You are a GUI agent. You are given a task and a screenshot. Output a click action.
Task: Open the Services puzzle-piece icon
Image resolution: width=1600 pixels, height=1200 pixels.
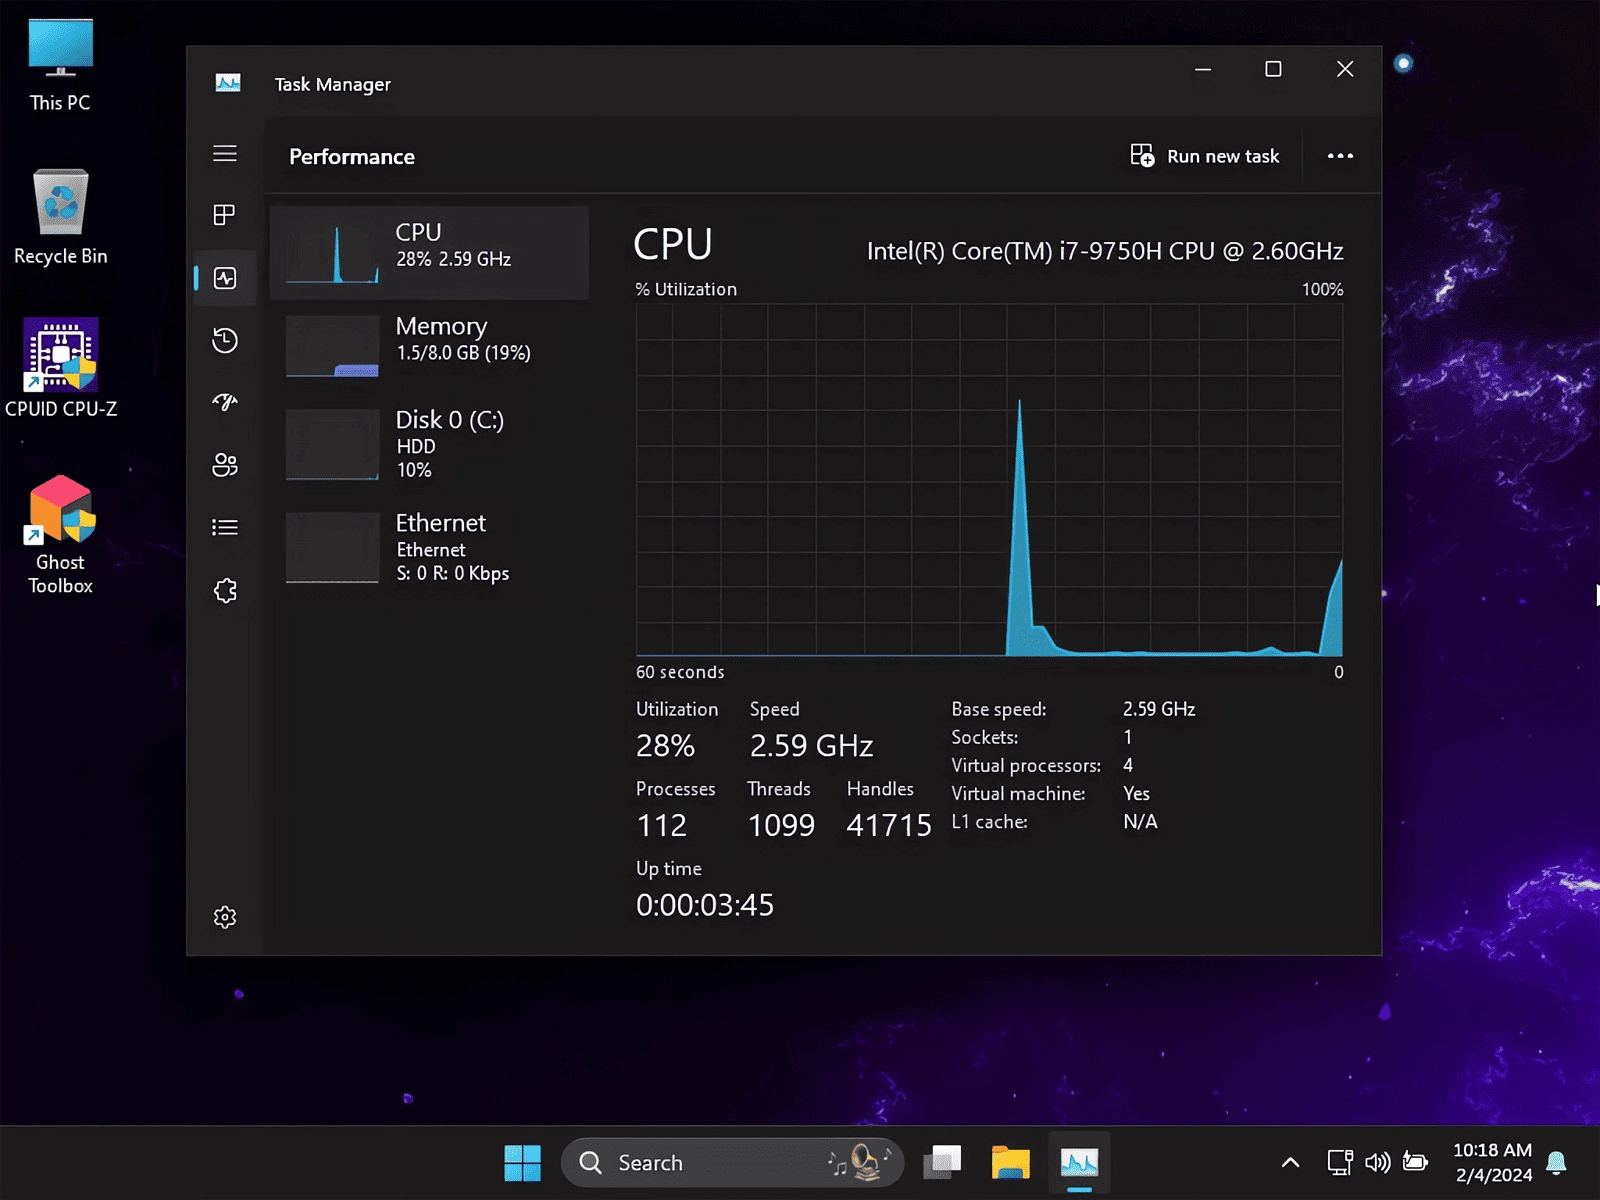coord(225,590)
